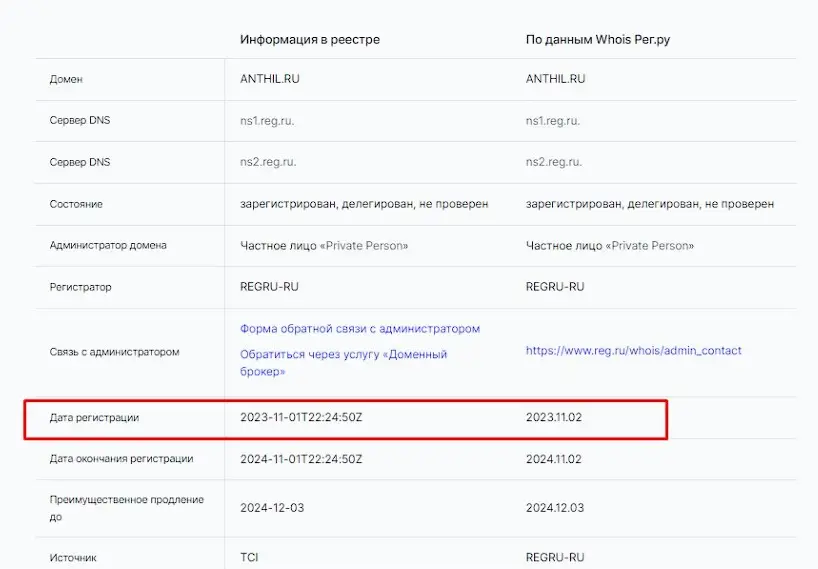
Task: Click the expiration date 2024-11-01T22:24:50Z
Action: (x=300, y=459)
